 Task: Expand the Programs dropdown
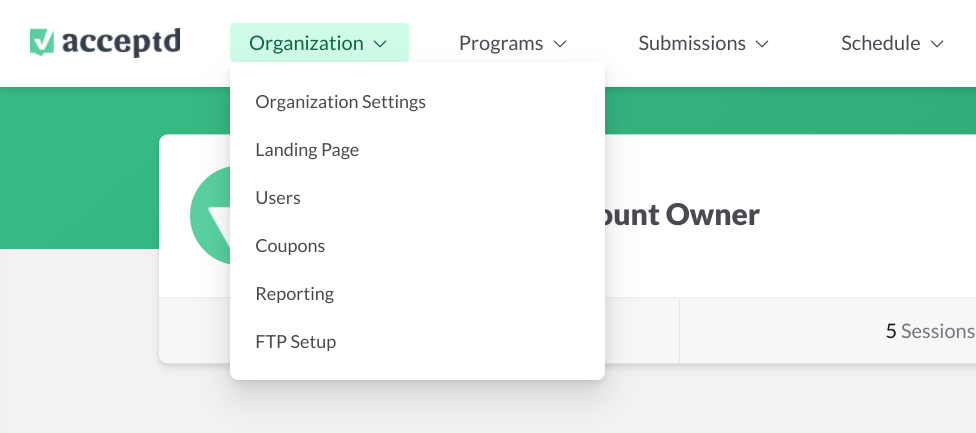point(513,44)
